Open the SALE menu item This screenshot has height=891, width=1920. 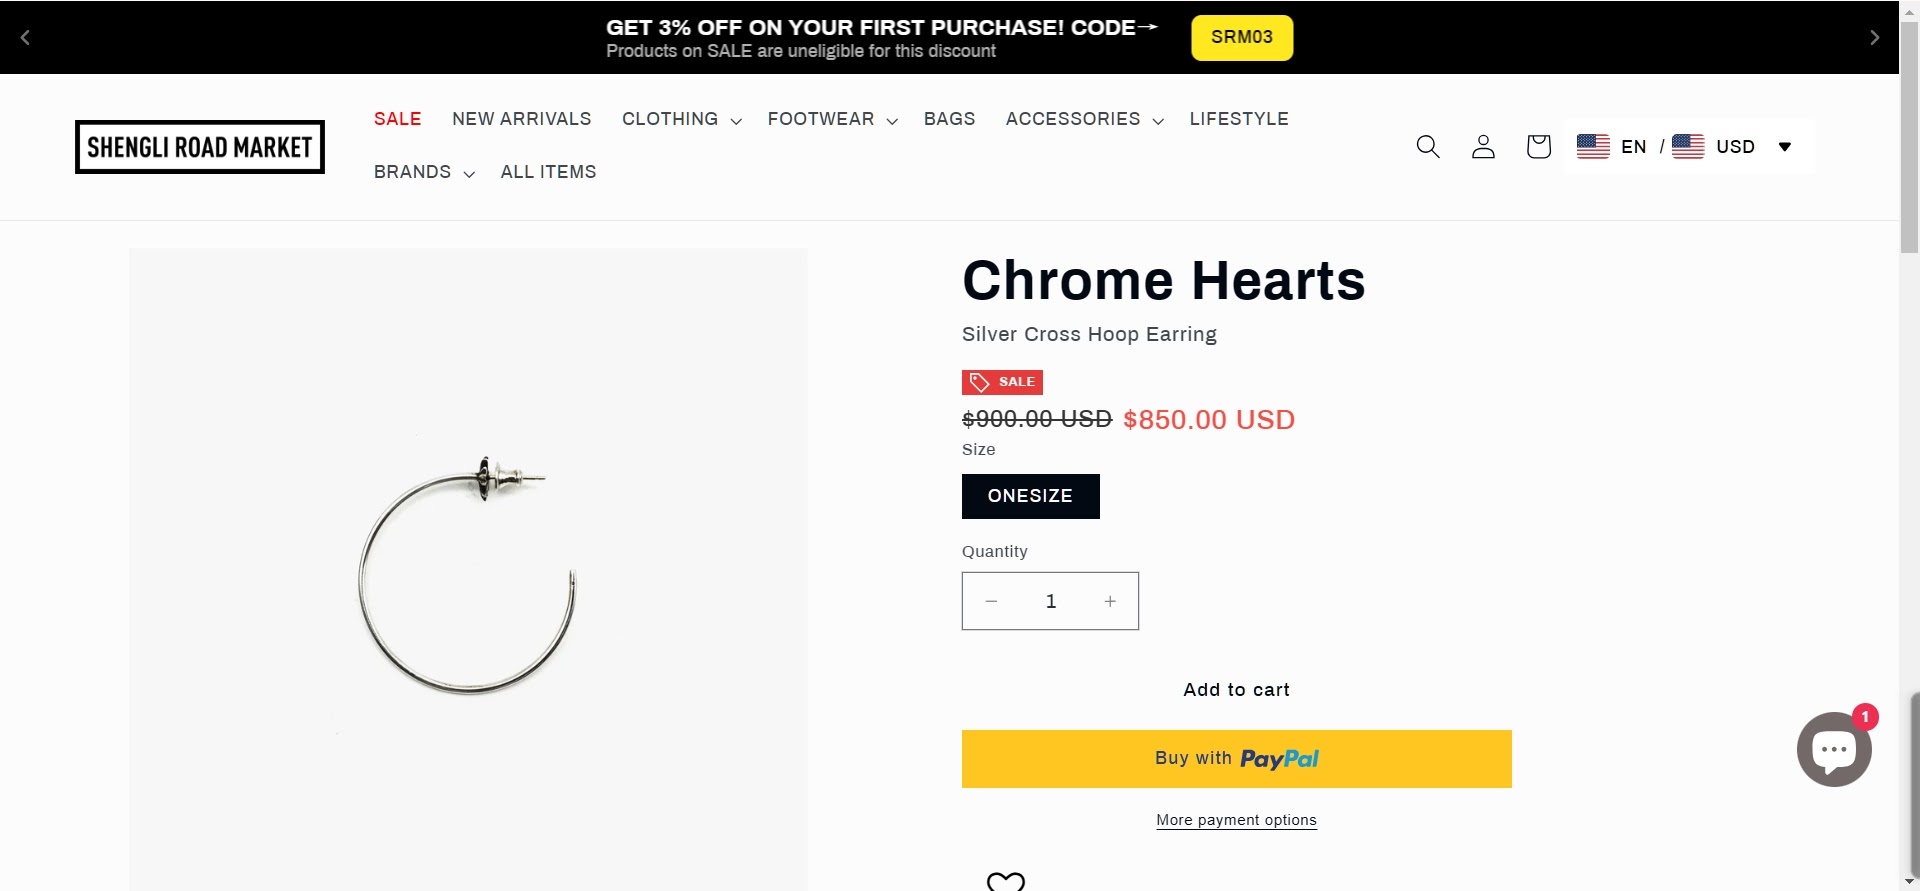(397, 119)
